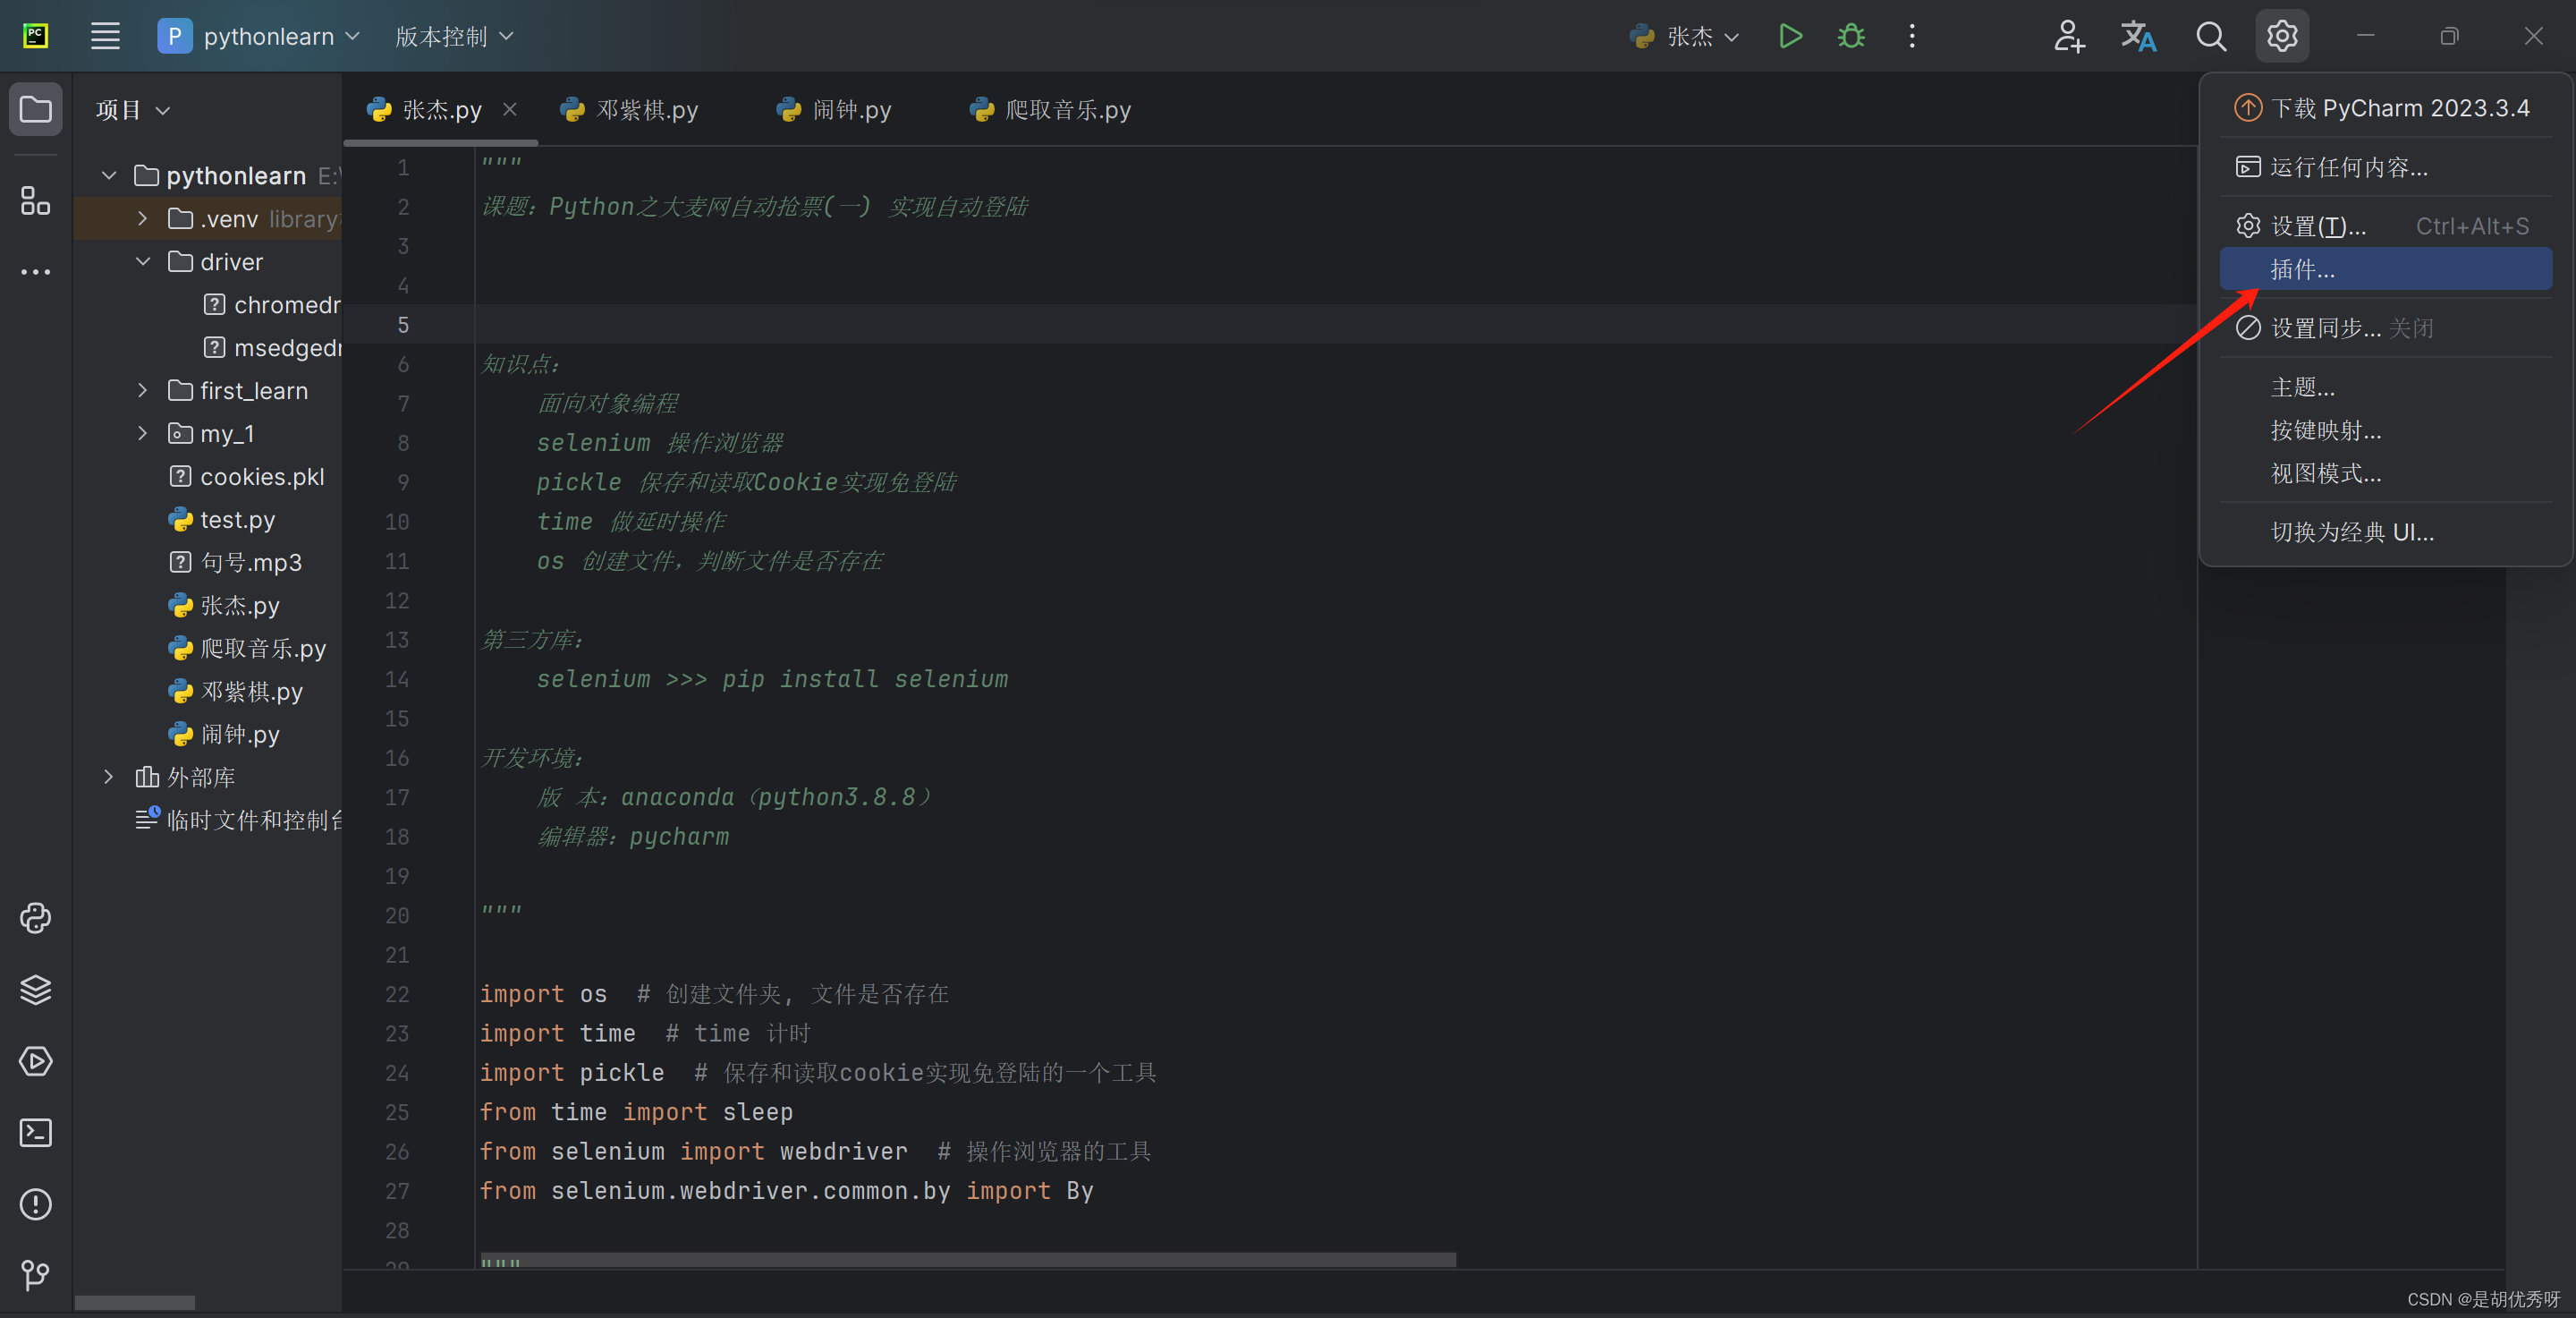Collapse the driver folder in the tree

tap(143, 262)
